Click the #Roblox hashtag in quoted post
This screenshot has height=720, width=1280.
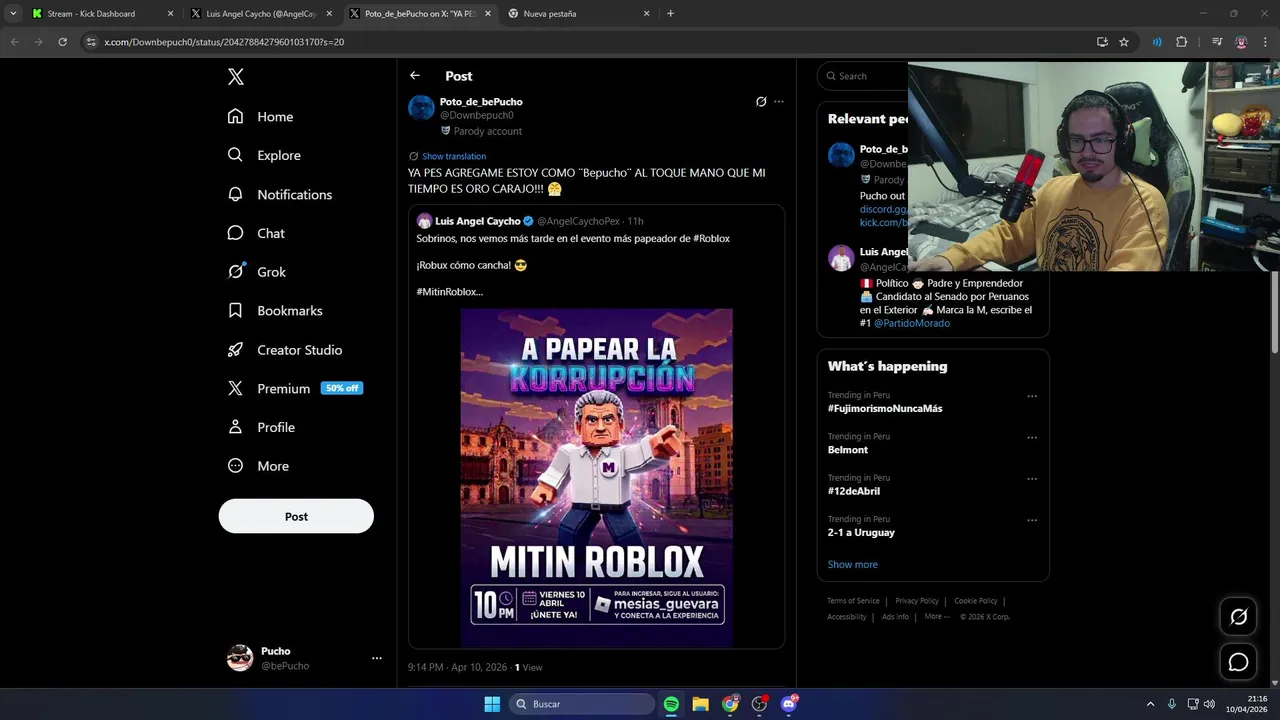(711, 239)
